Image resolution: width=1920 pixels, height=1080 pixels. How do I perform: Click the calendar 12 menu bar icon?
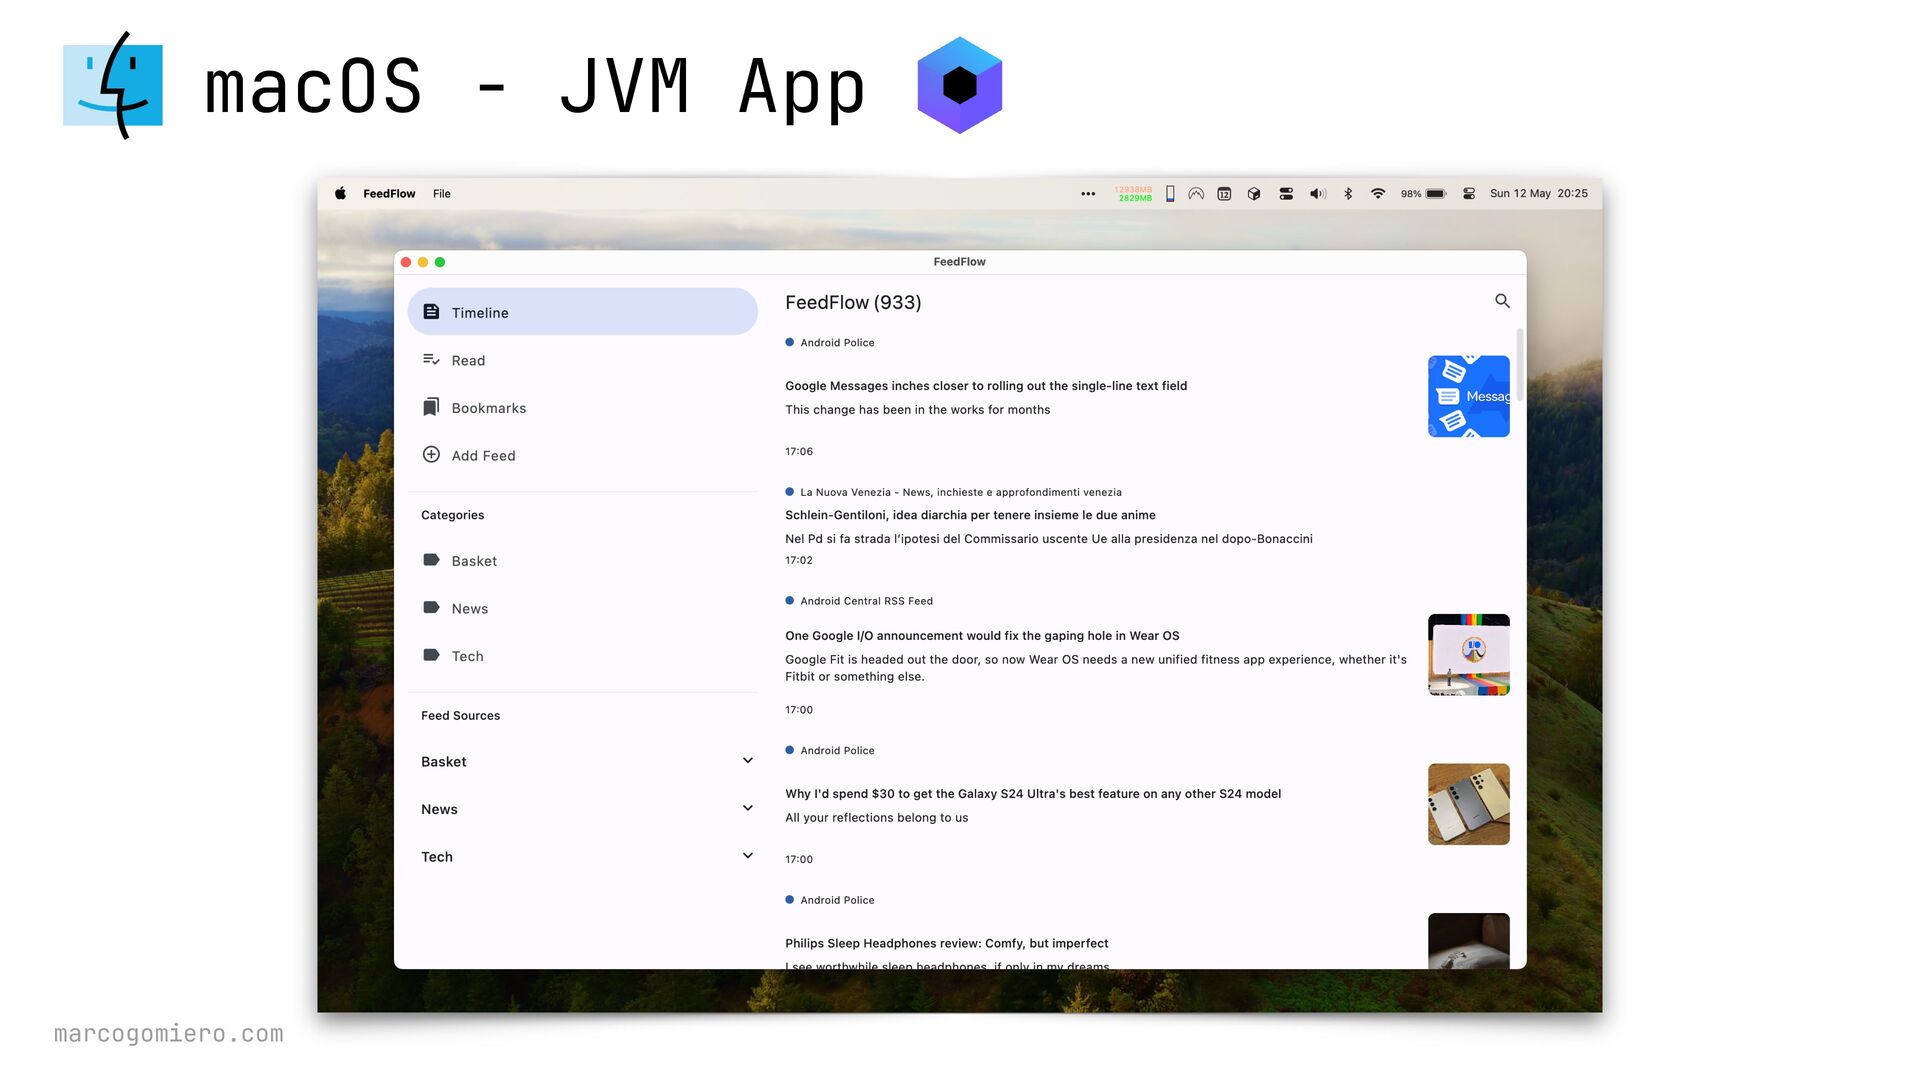click(x=1224, y=193)
